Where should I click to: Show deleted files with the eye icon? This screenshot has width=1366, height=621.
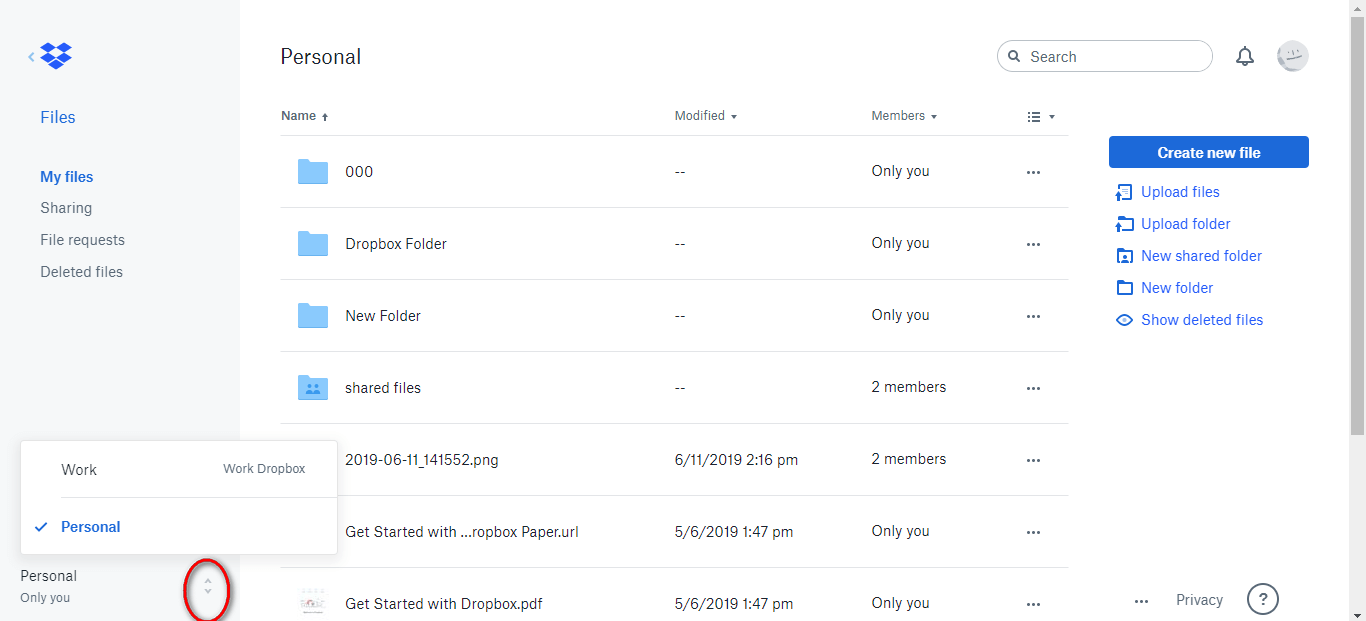(x=1124, y=320)
